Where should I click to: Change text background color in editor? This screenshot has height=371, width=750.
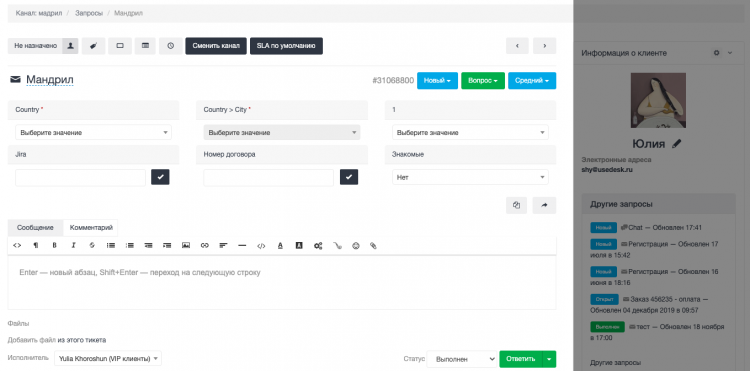[299, 245]
